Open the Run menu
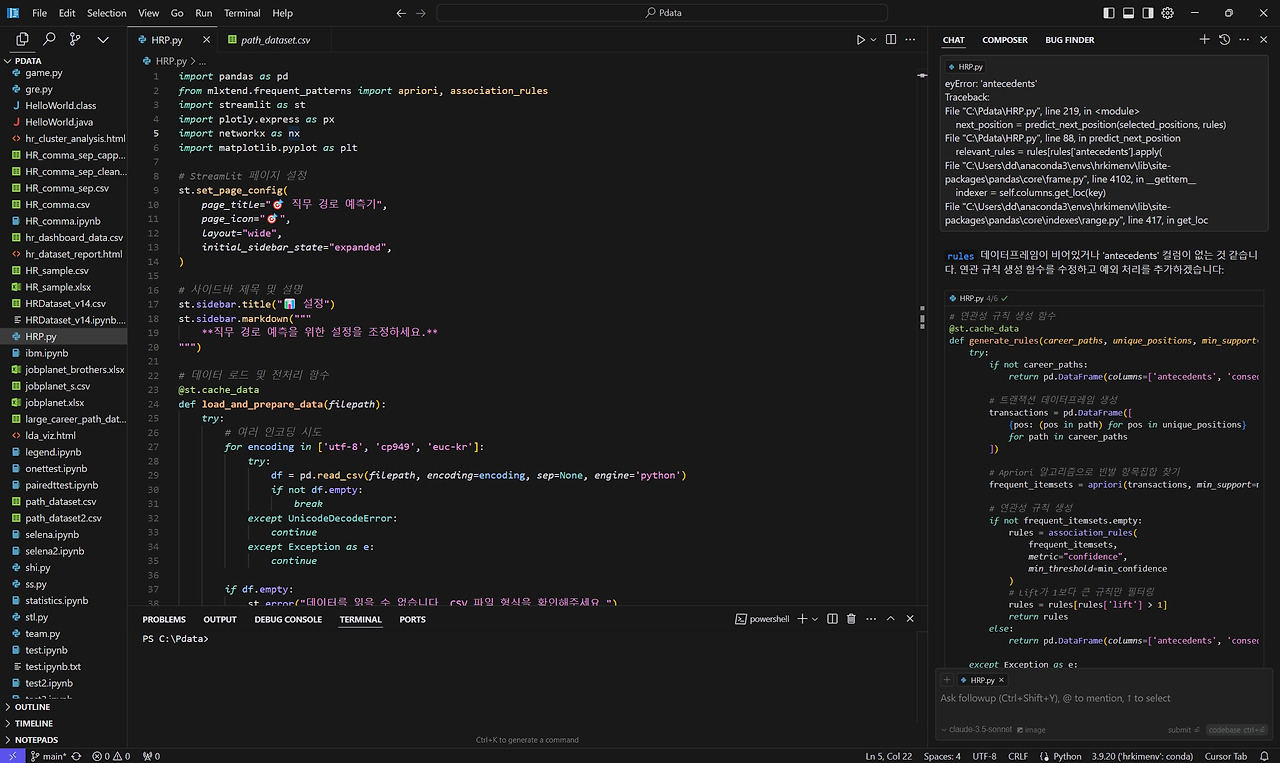Screen dimensions: 1280x763 click(x=204, y=13)
